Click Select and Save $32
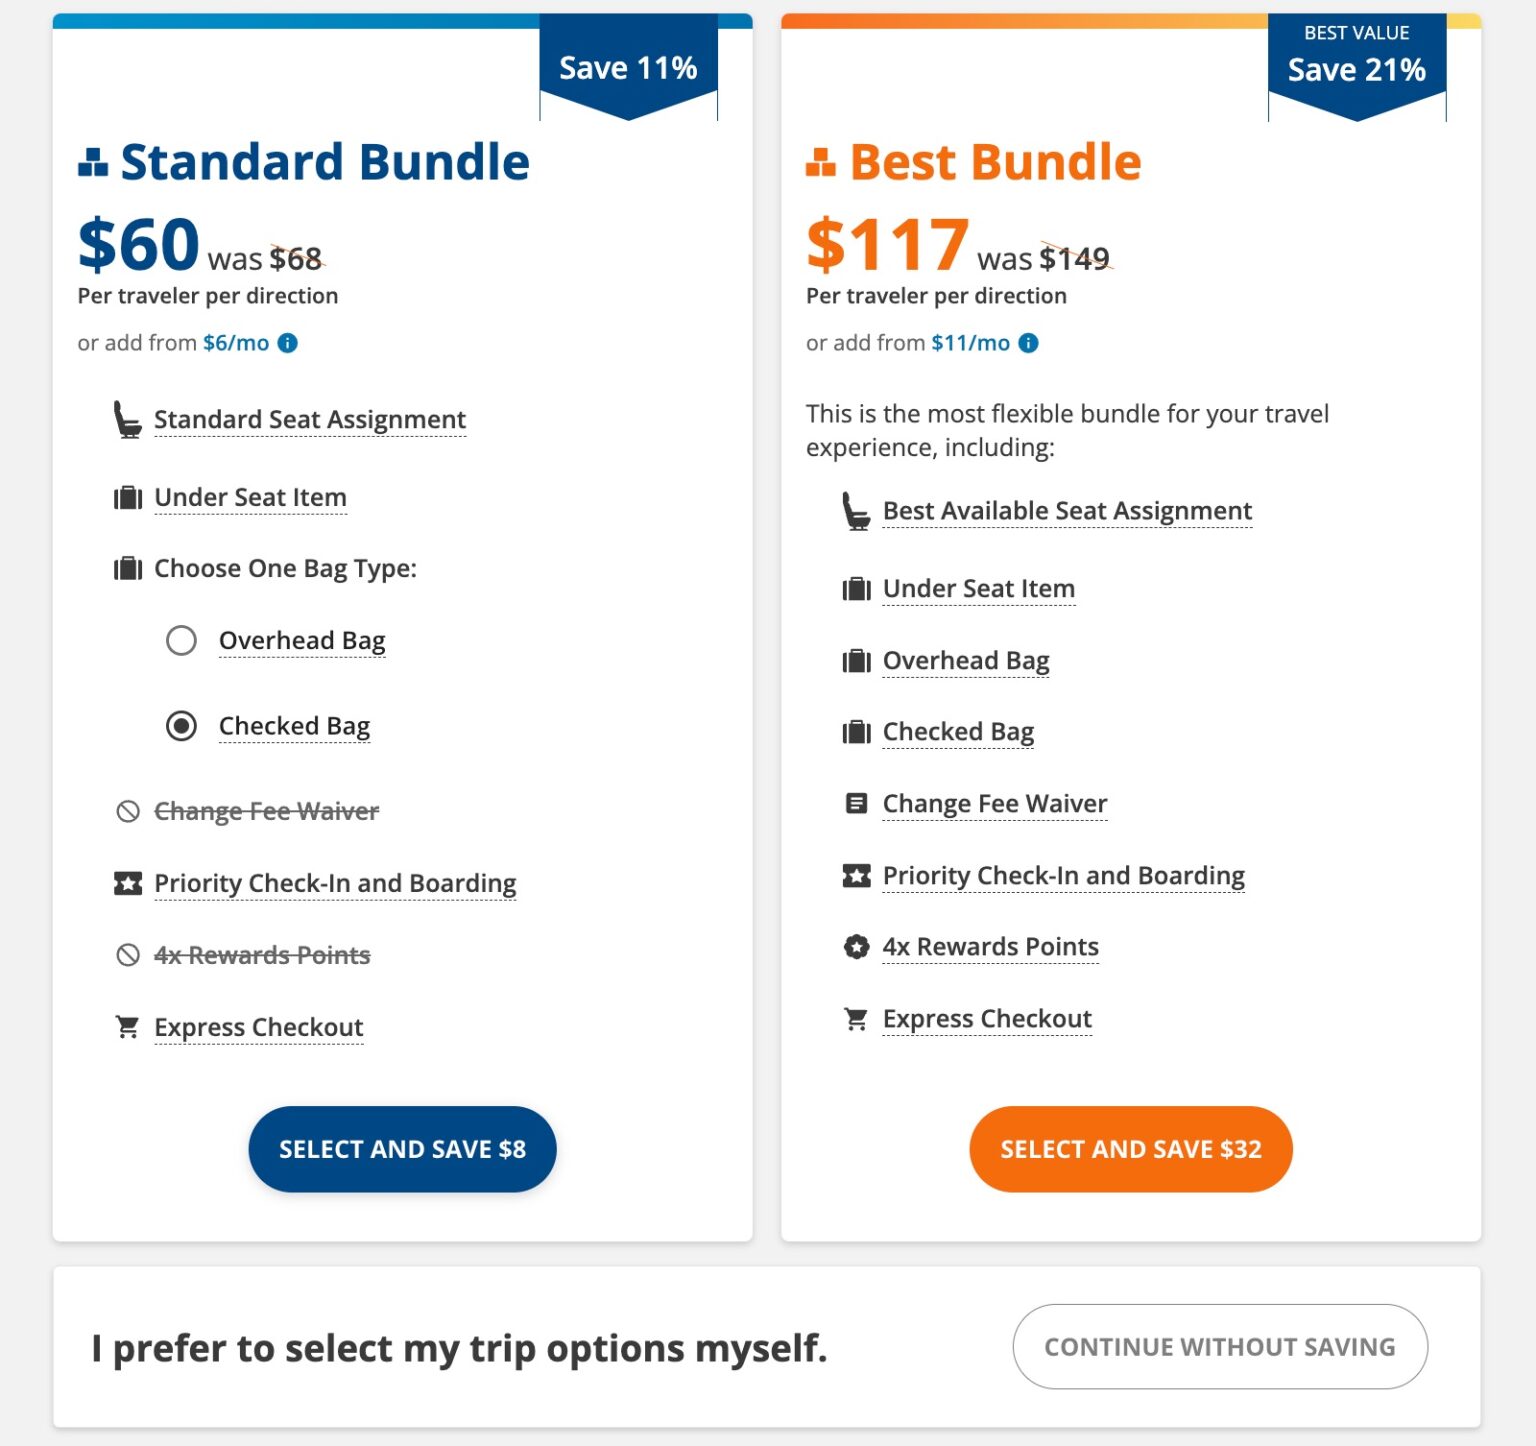Image resolution: width=1536 pixels, height=1446 pixels. [1130, 1148]
